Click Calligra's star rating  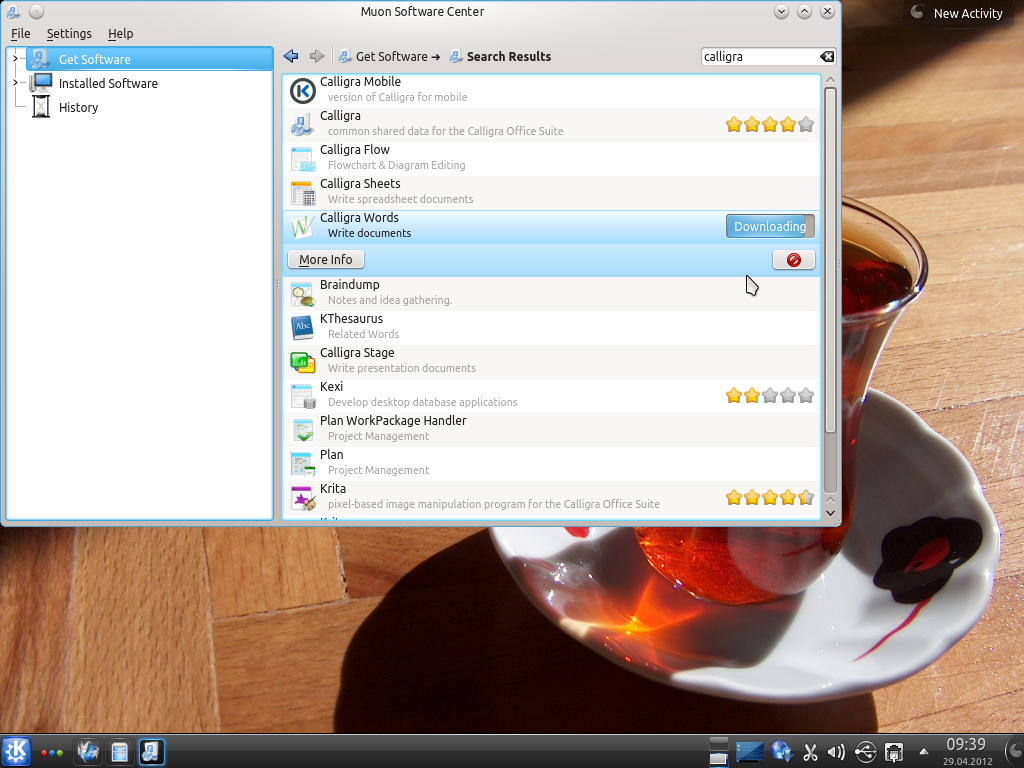pos(770,124)
